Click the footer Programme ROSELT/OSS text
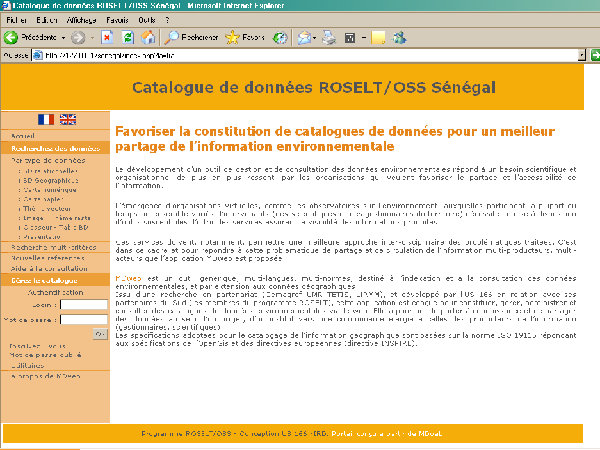This screenshot has height=450, width=600. point(186,434)
